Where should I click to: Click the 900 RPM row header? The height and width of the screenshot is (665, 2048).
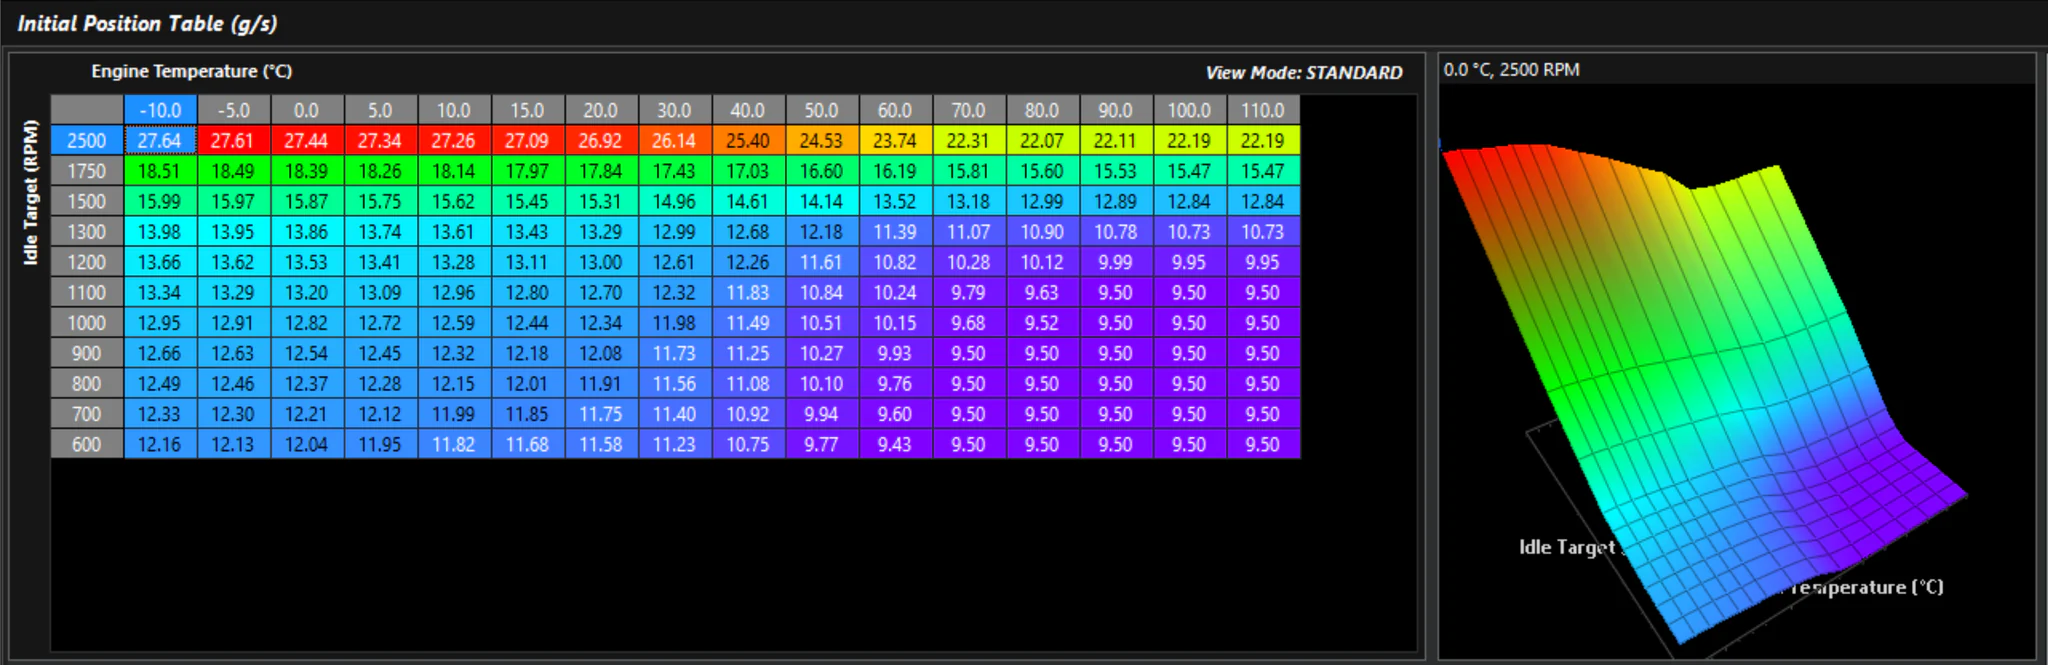[87, 353]
